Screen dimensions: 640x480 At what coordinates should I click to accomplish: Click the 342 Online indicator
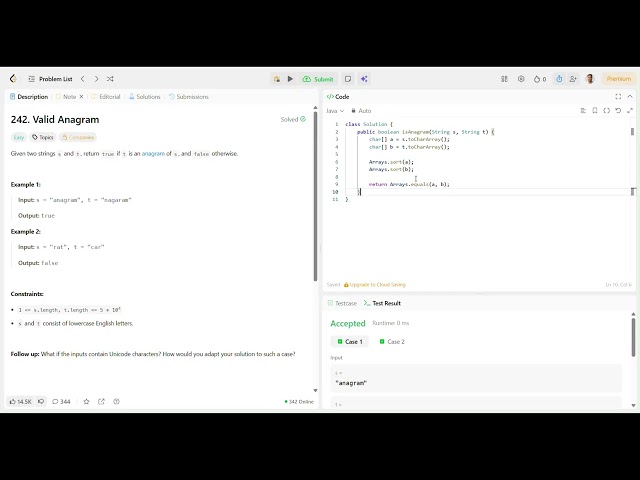299,402
